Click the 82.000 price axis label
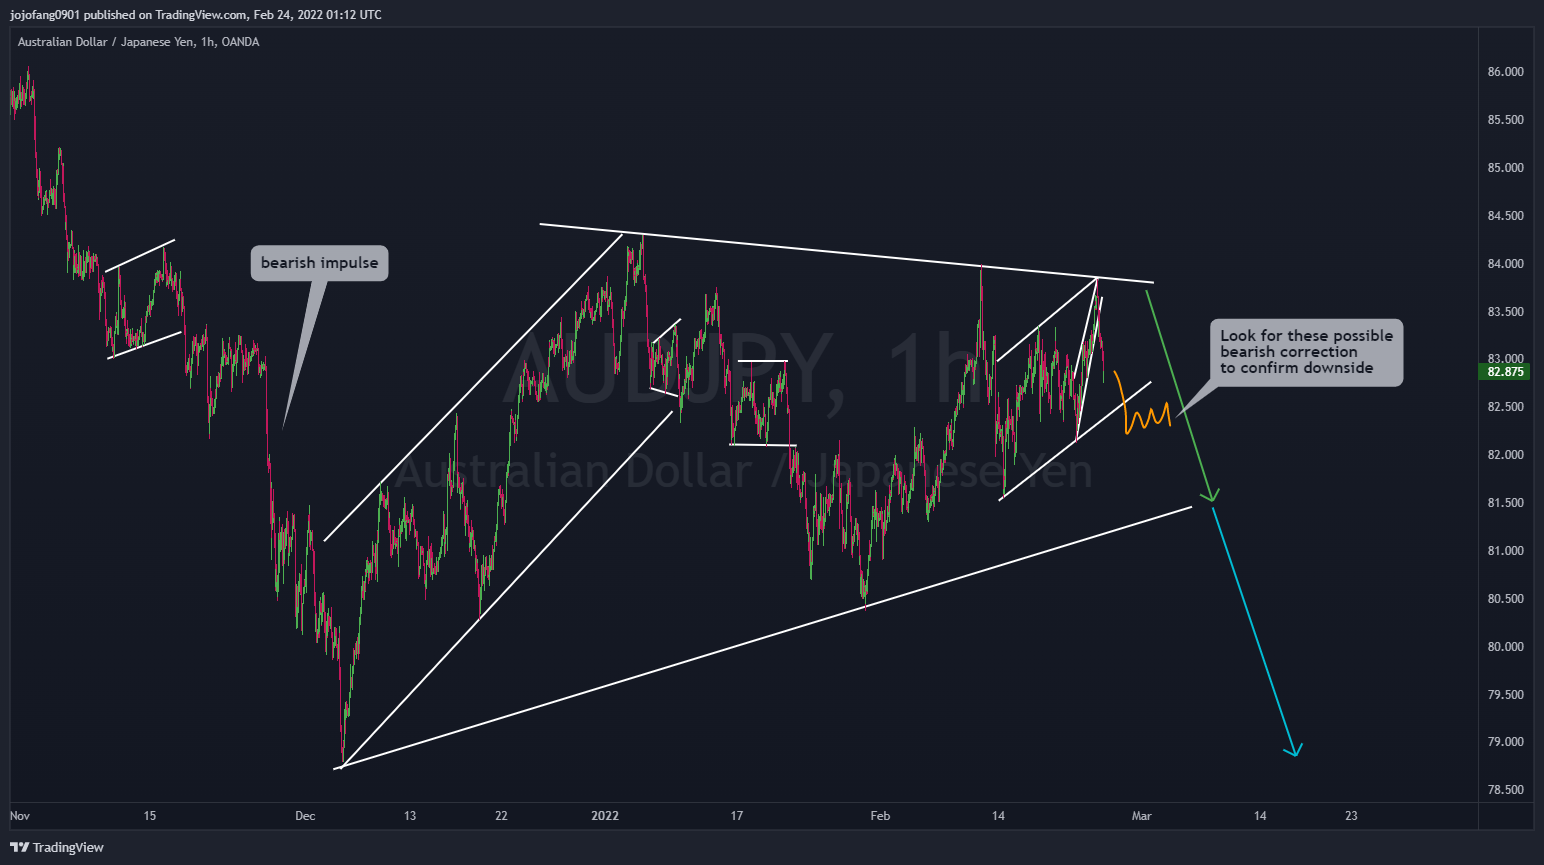The image size is (1544, 865). coord(1505,455)
